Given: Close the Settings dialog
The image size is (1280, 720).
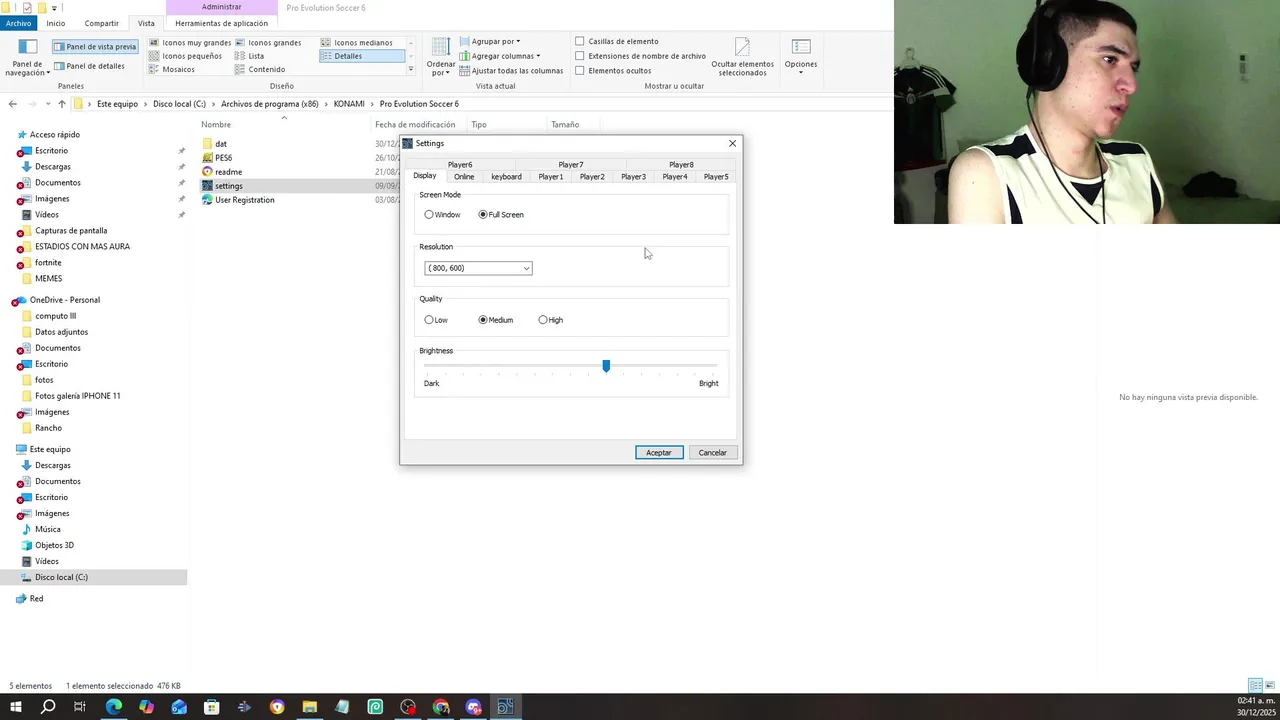Looking at the screenshot, I should coord(732,144).
